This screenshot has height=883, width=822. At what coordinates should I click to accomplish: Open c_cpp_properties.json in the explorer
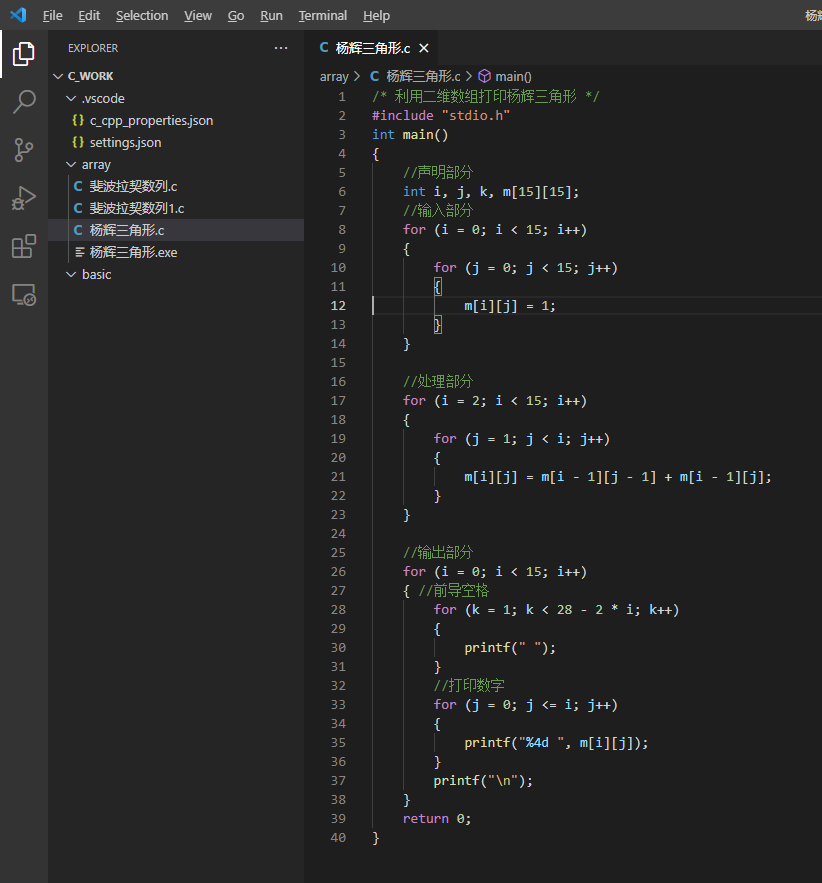[x=176, y=121]
